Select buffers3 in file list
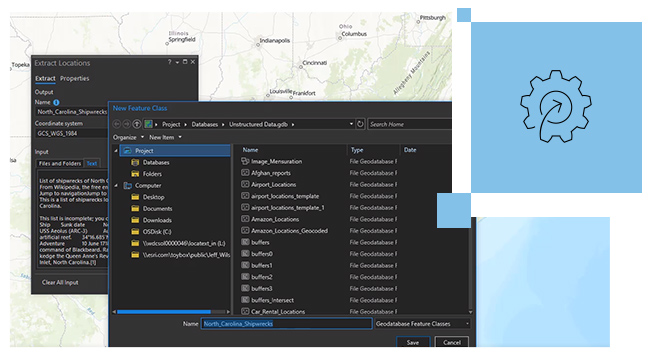Viewport: 664px width, 361px height. tap(262, 289)
